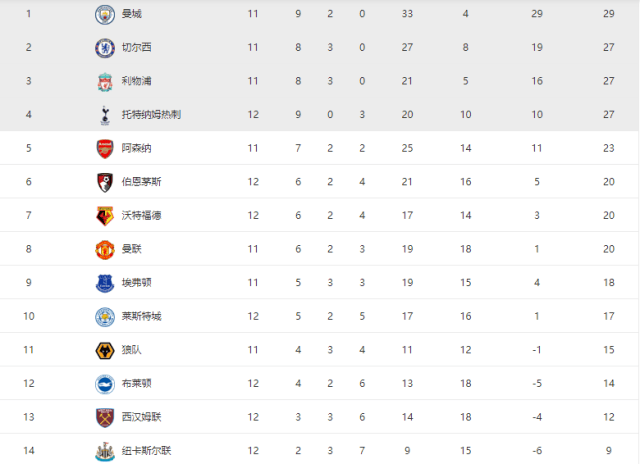Open the Arsenal cannon crest
The image size is (640, 464).
pyautogui.click(x=103, y=148)
